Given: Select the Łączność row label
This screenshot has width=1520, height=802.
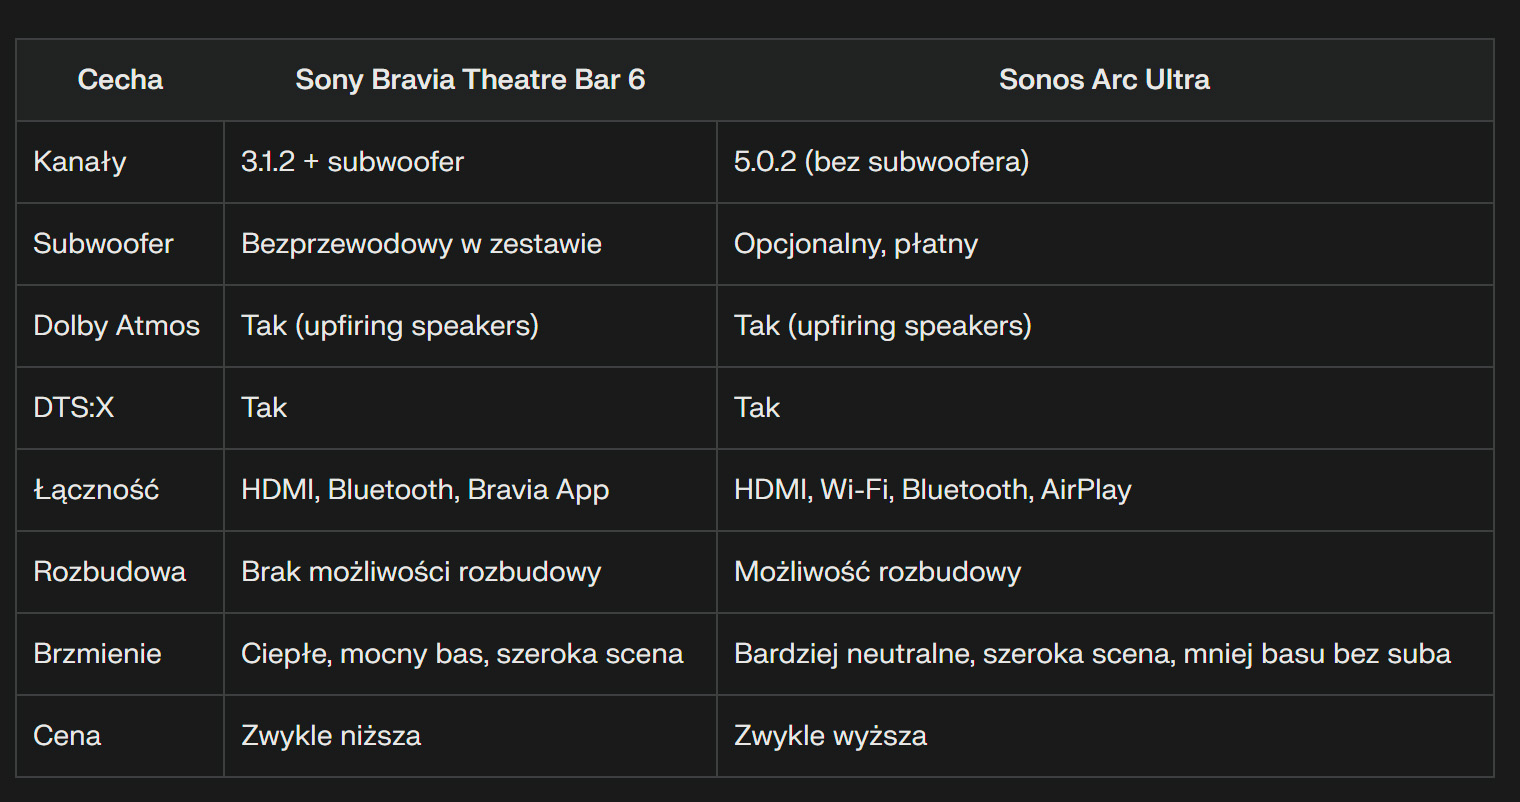Looking at the screenshot, I should click(x=120, y=490).
